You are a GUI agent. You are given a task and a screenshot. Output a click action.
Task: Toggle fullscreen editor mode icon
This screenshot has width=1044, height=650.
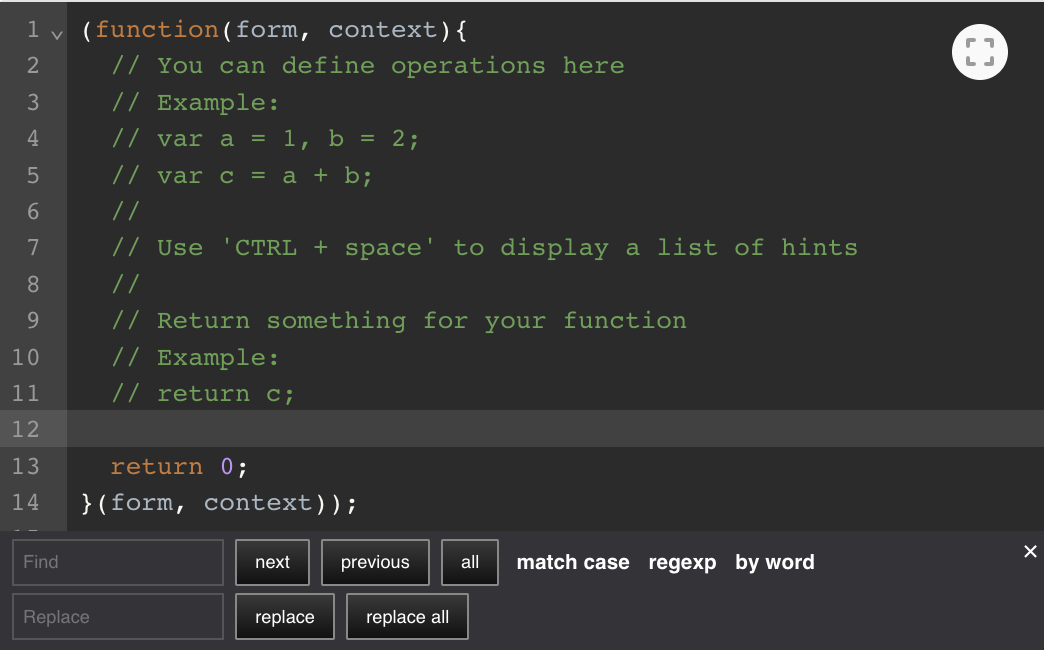click(x=979, y=52)
